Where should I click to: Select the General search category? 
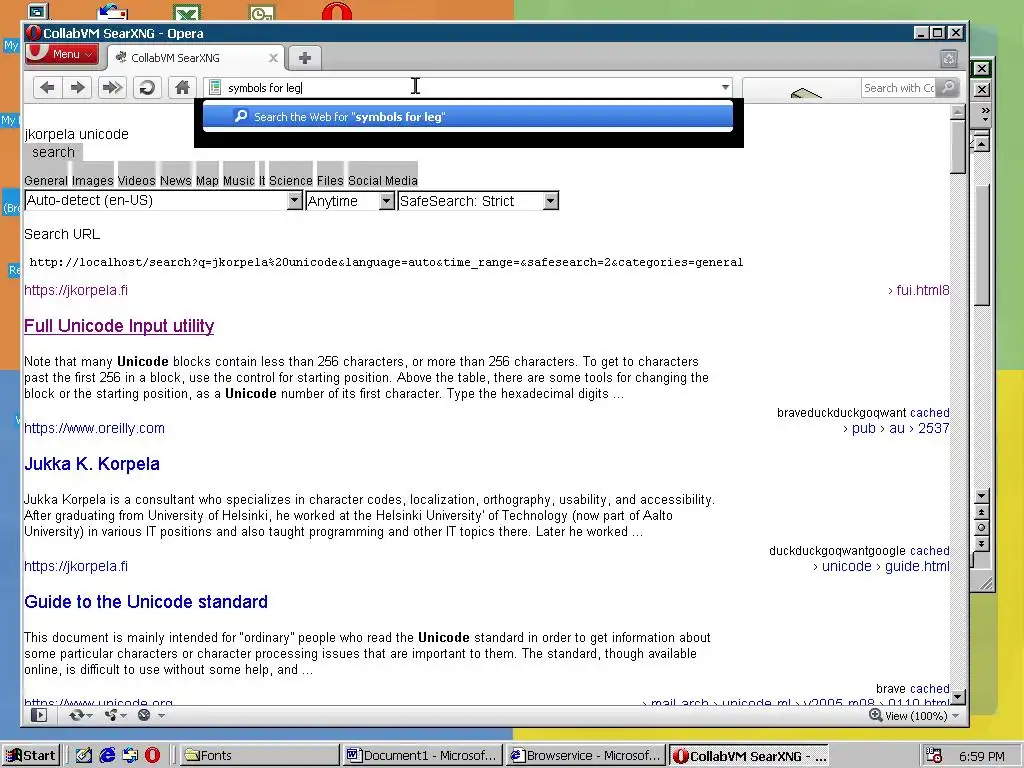[46, 180]
